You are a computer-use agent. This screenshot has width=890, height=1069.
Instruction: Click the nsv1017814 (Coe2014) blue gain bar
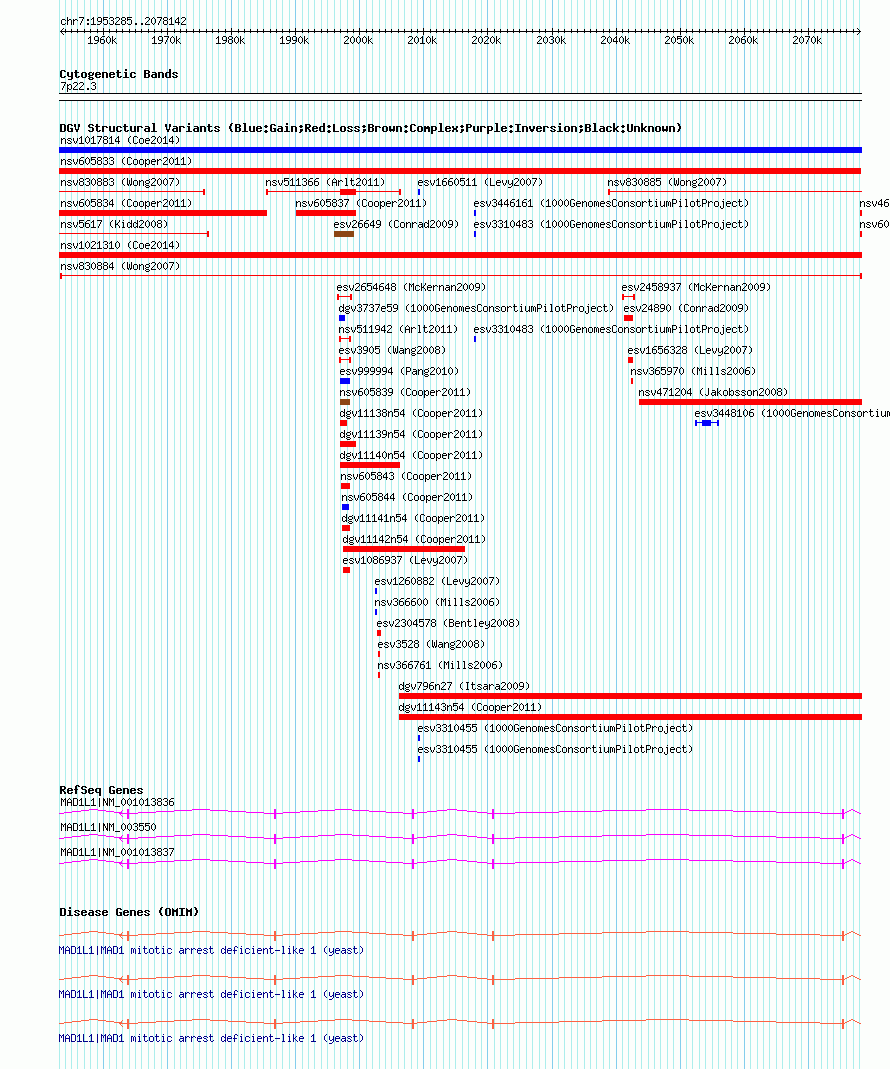click(460, 150)
